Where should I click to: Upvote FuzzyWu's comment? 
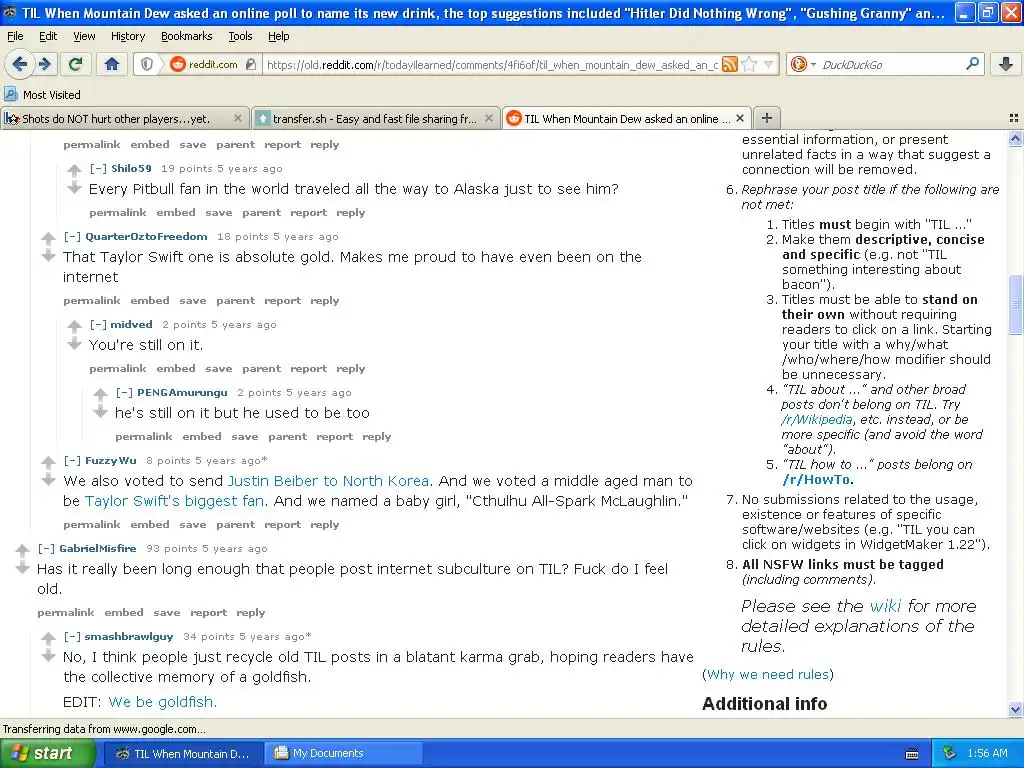click(48, 462)
